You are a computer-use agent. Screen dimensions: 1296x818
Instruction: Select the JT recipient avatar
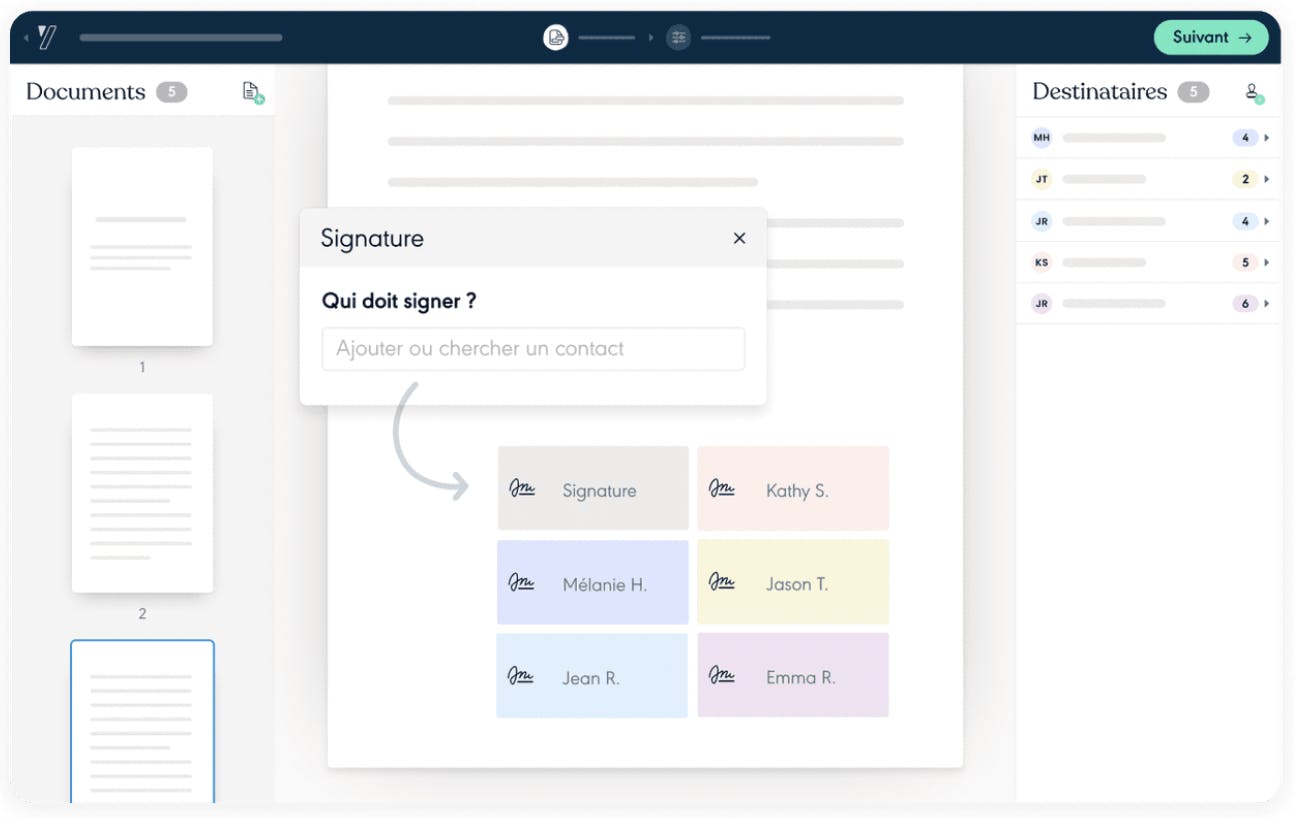point(1042,180)
